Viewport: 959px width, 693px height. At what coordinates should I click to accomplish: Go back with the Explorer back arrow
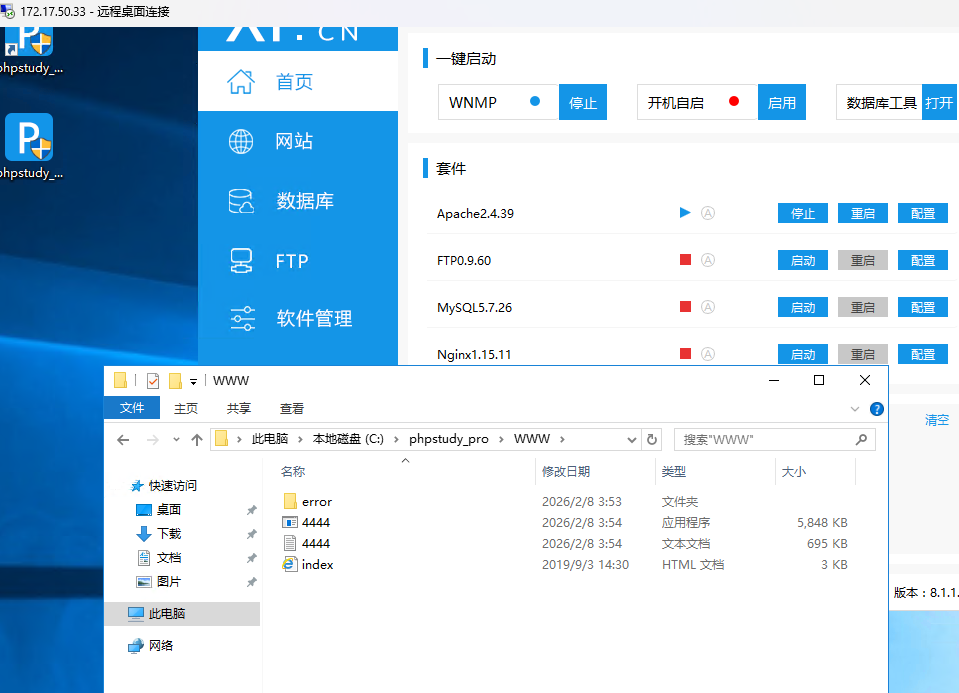pyautogui.click(x=123, y=440)
